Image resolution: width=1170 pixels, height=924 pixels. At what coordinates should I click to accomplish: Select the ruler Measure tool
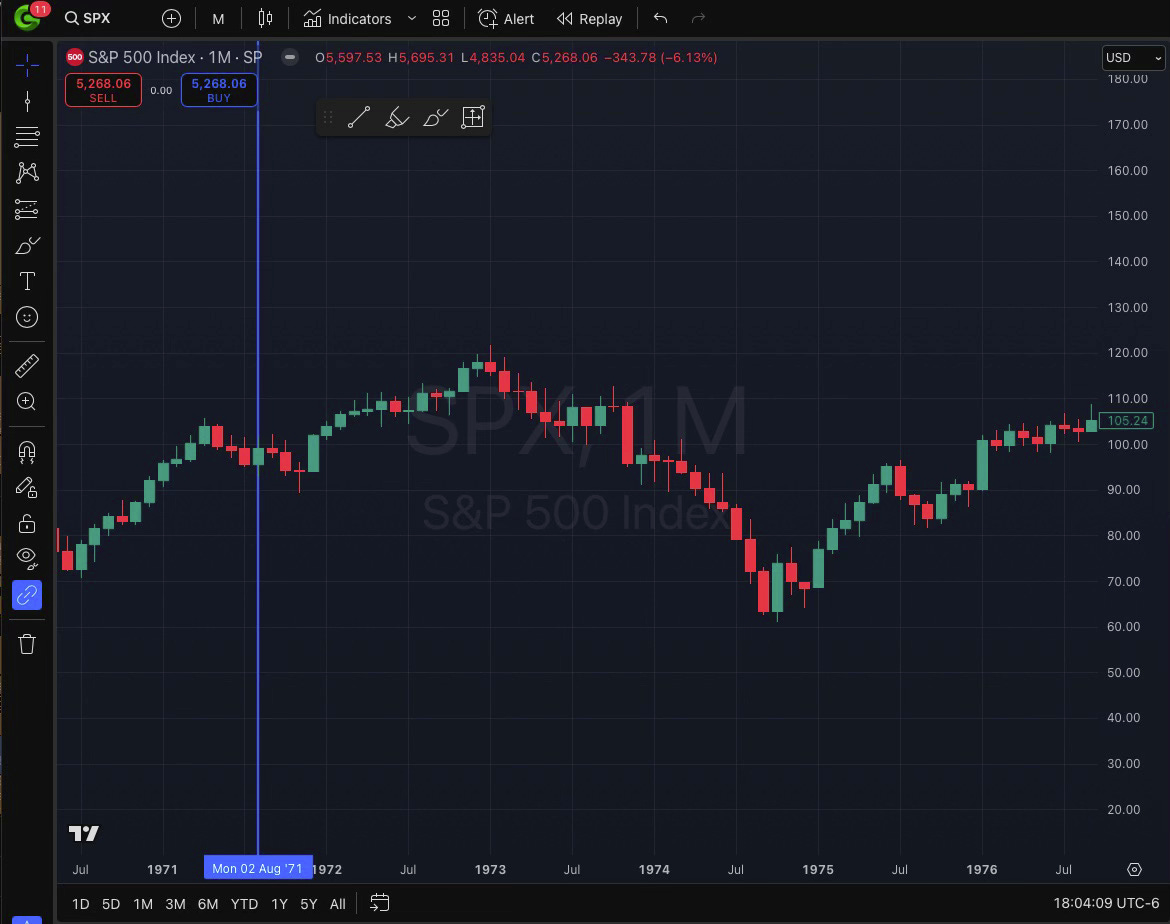(27, 366)
